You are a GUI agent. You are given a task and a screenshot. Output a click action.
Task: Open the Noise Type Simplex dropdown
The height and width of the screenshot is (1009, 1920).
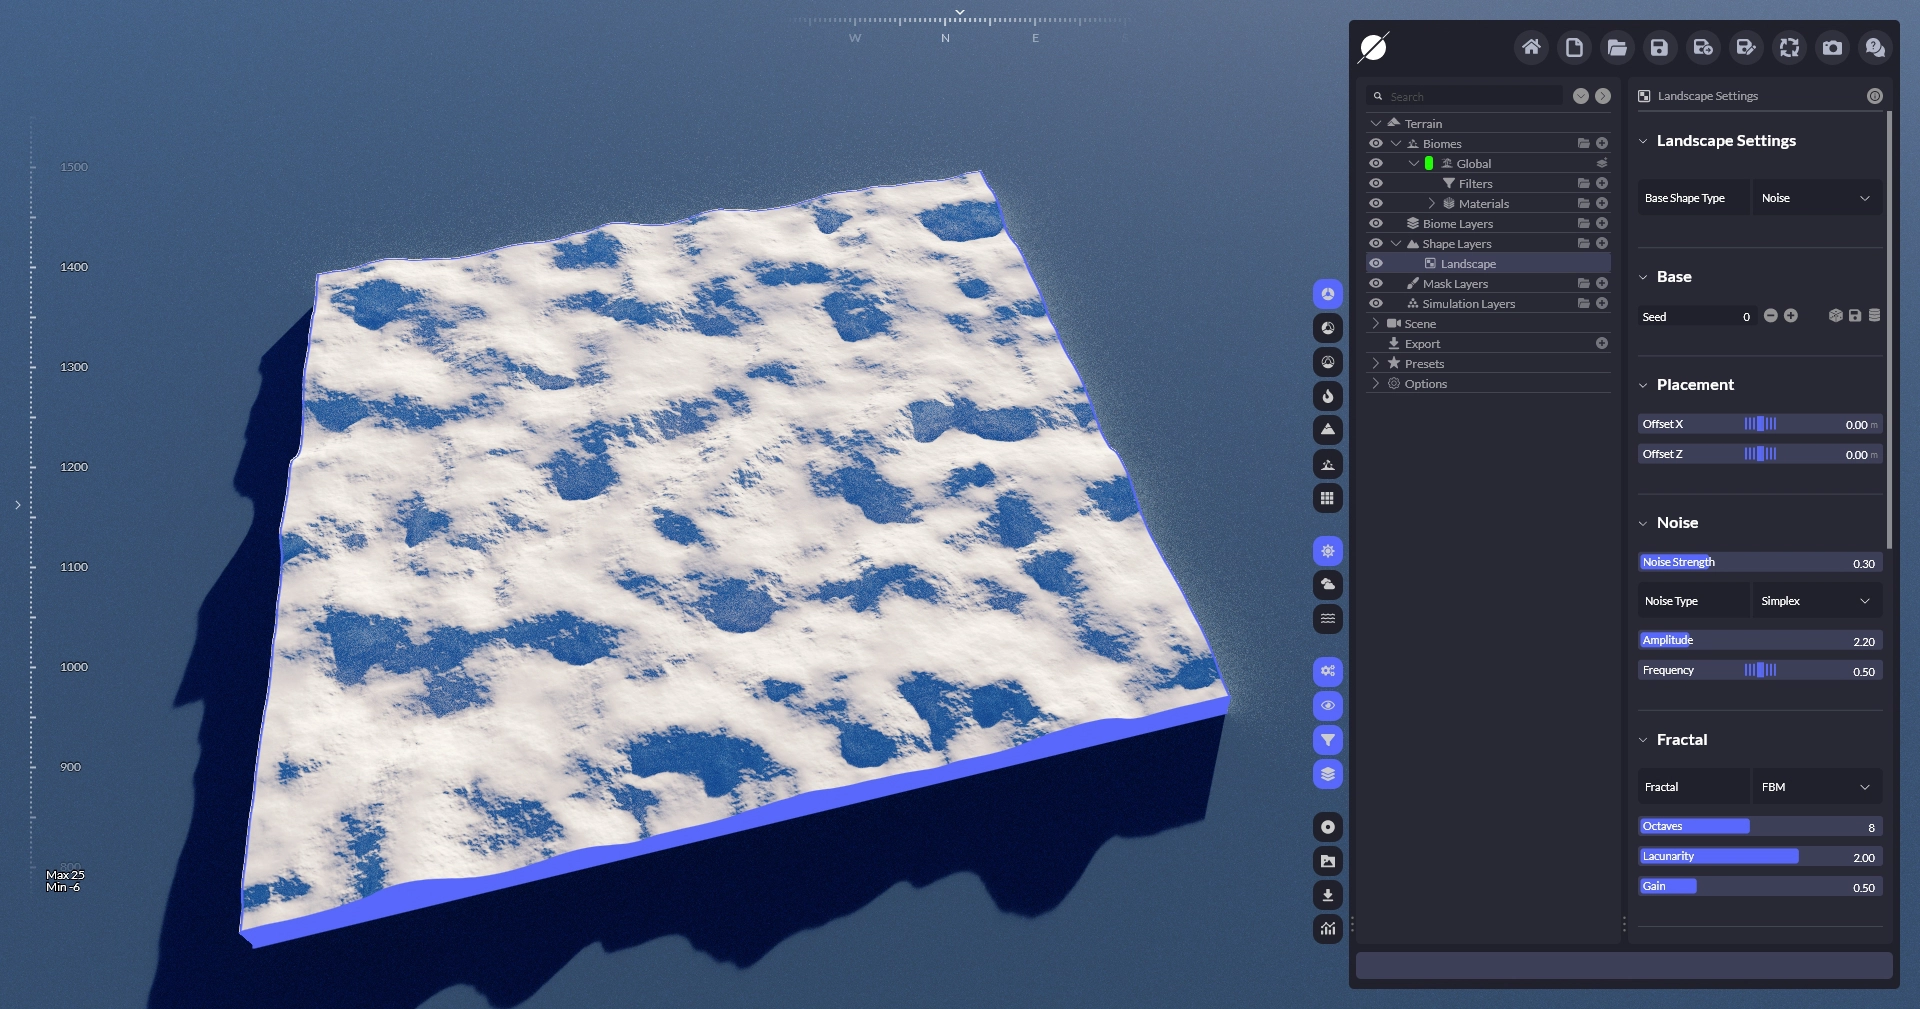point(1816,601)
